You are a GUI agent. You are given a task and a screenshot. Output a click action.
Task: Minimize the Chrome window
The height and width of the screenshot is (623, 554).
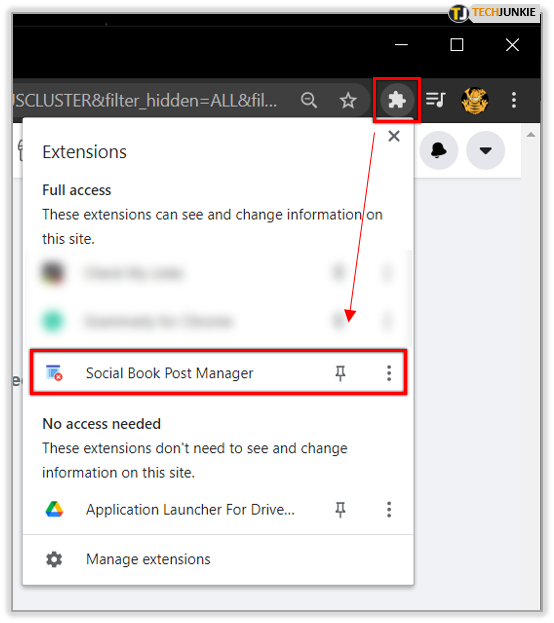pyautogui.click(x=401, y=44)
